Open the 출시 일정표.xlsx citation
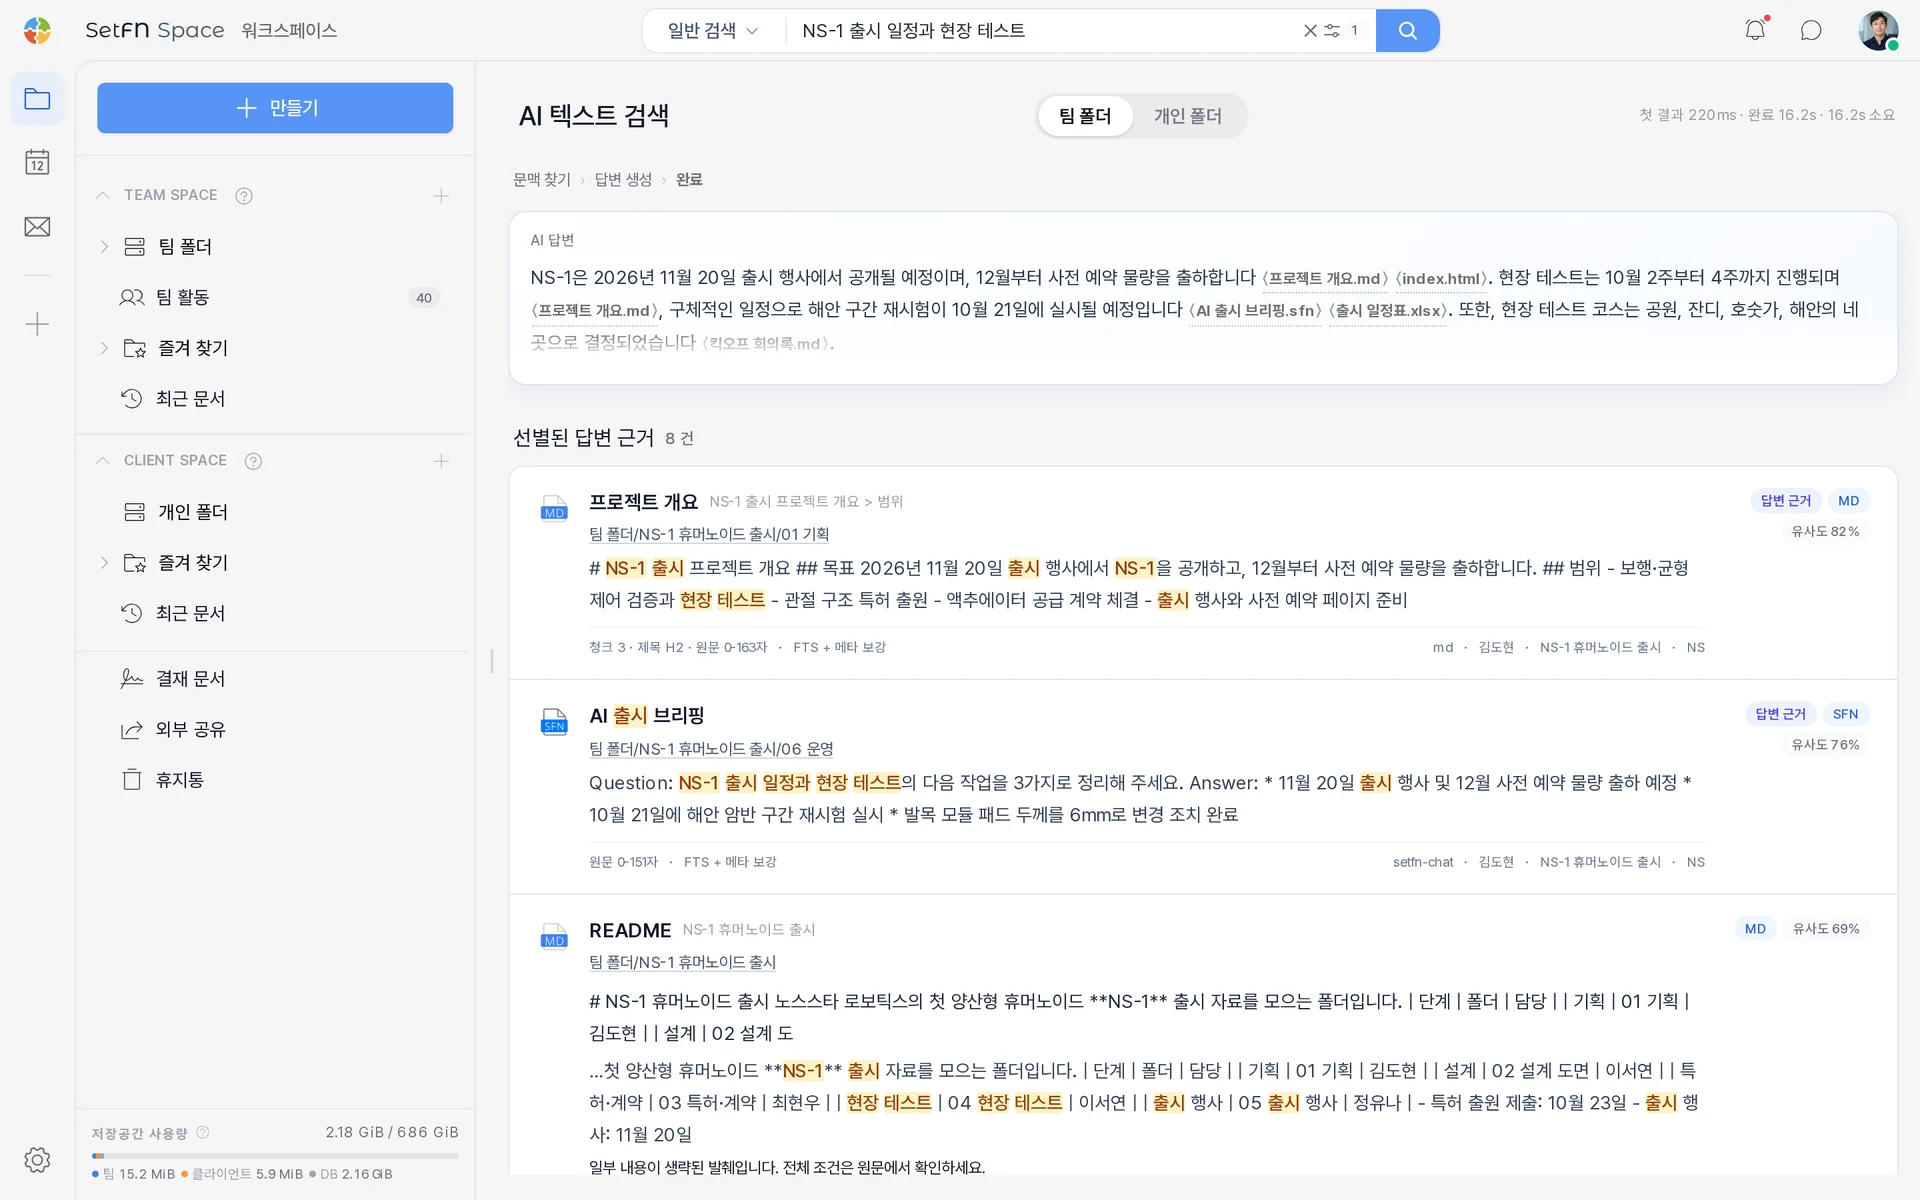Screen dimensions: 1920x1200 [x=1388, y=310]
